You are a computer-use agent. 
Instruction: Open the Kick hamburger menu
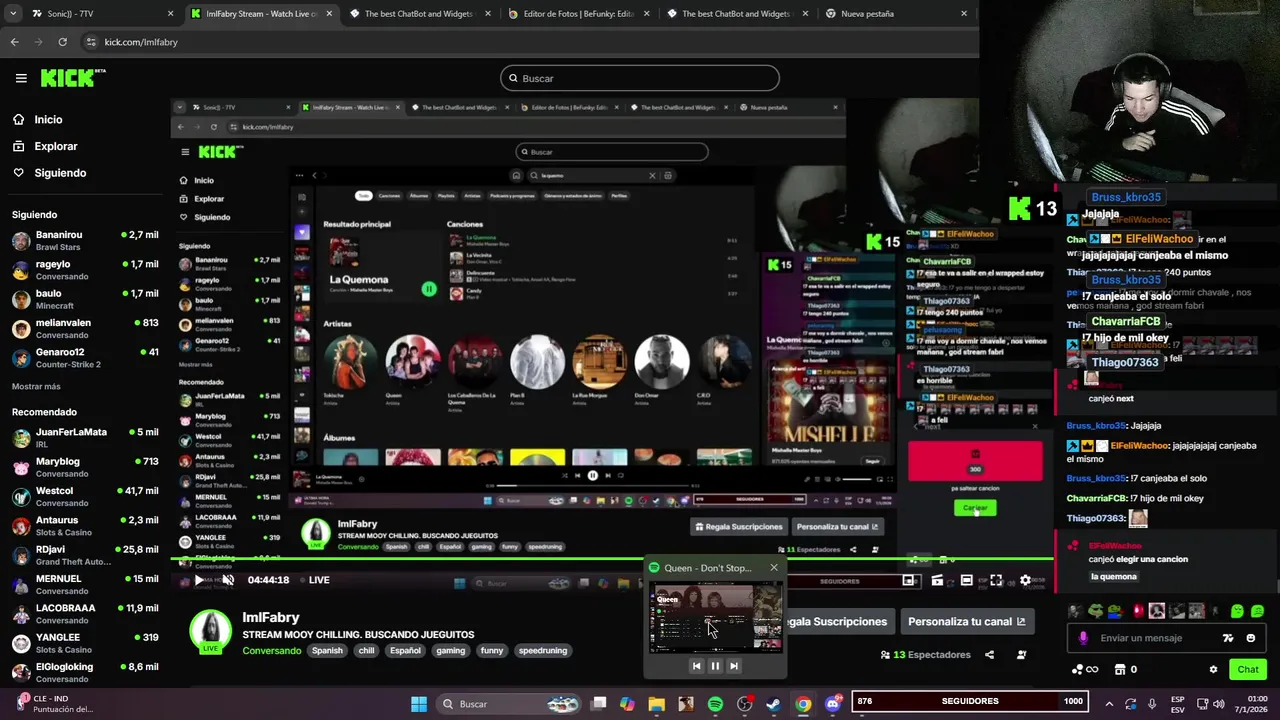pos(21,78)
